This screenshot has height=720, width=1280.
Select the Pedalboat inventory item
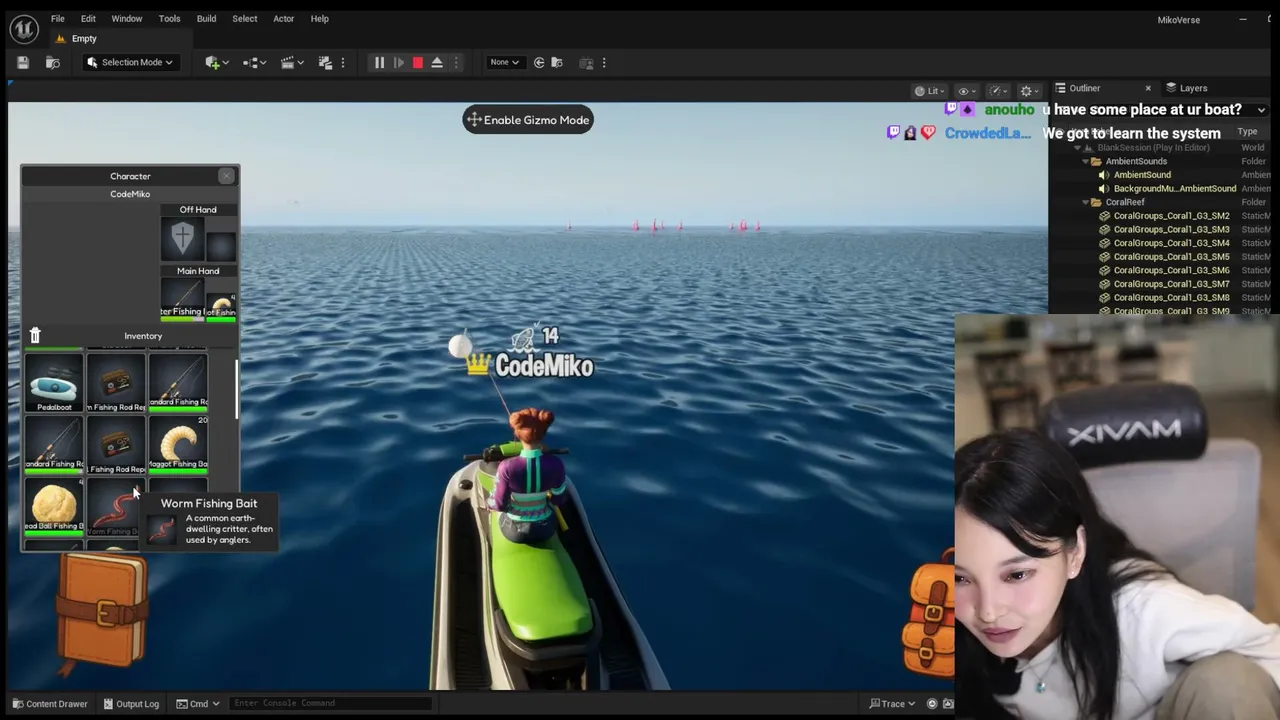point(54,384)
